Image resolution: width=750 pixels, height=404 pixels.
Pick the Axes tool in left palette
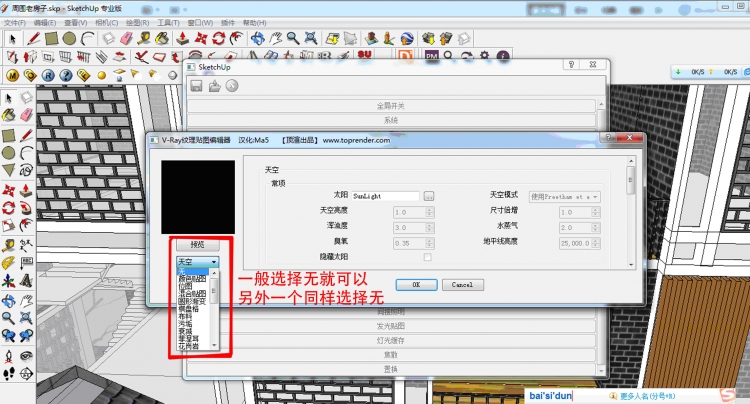(x=9, y=281)
